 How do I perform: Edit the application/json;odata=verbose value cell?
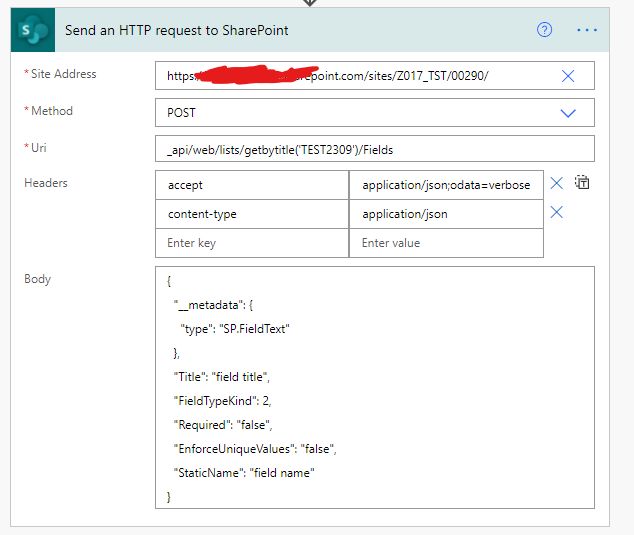click(446, 185)
